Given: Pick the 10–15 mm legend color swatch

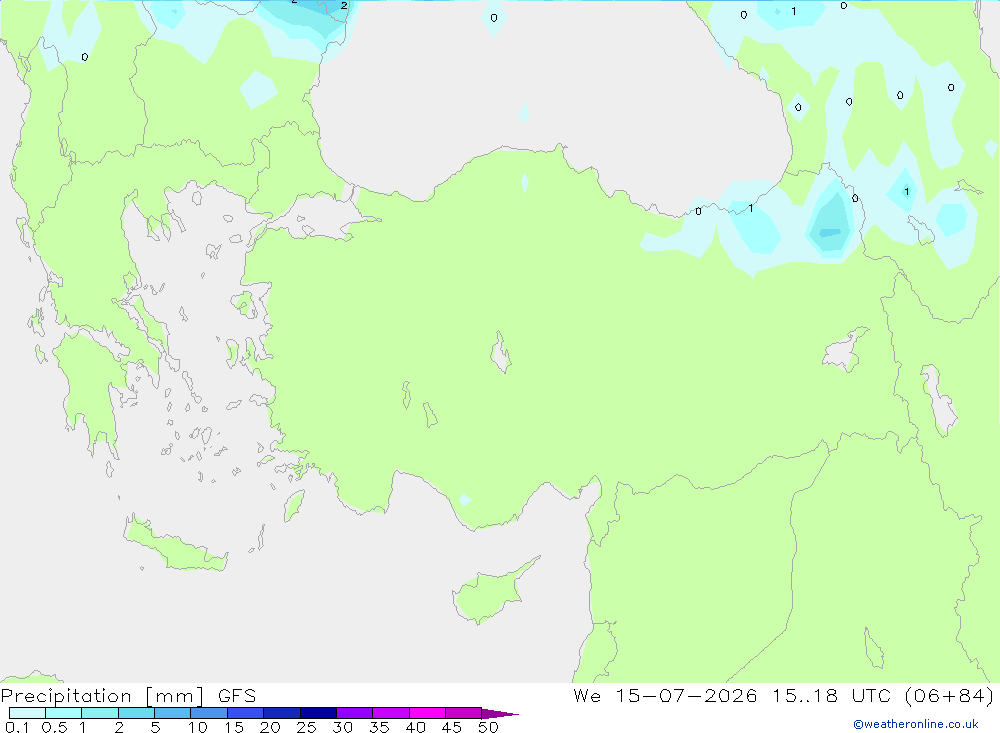Looking at the screenshot, I should (x=209, y=713).
